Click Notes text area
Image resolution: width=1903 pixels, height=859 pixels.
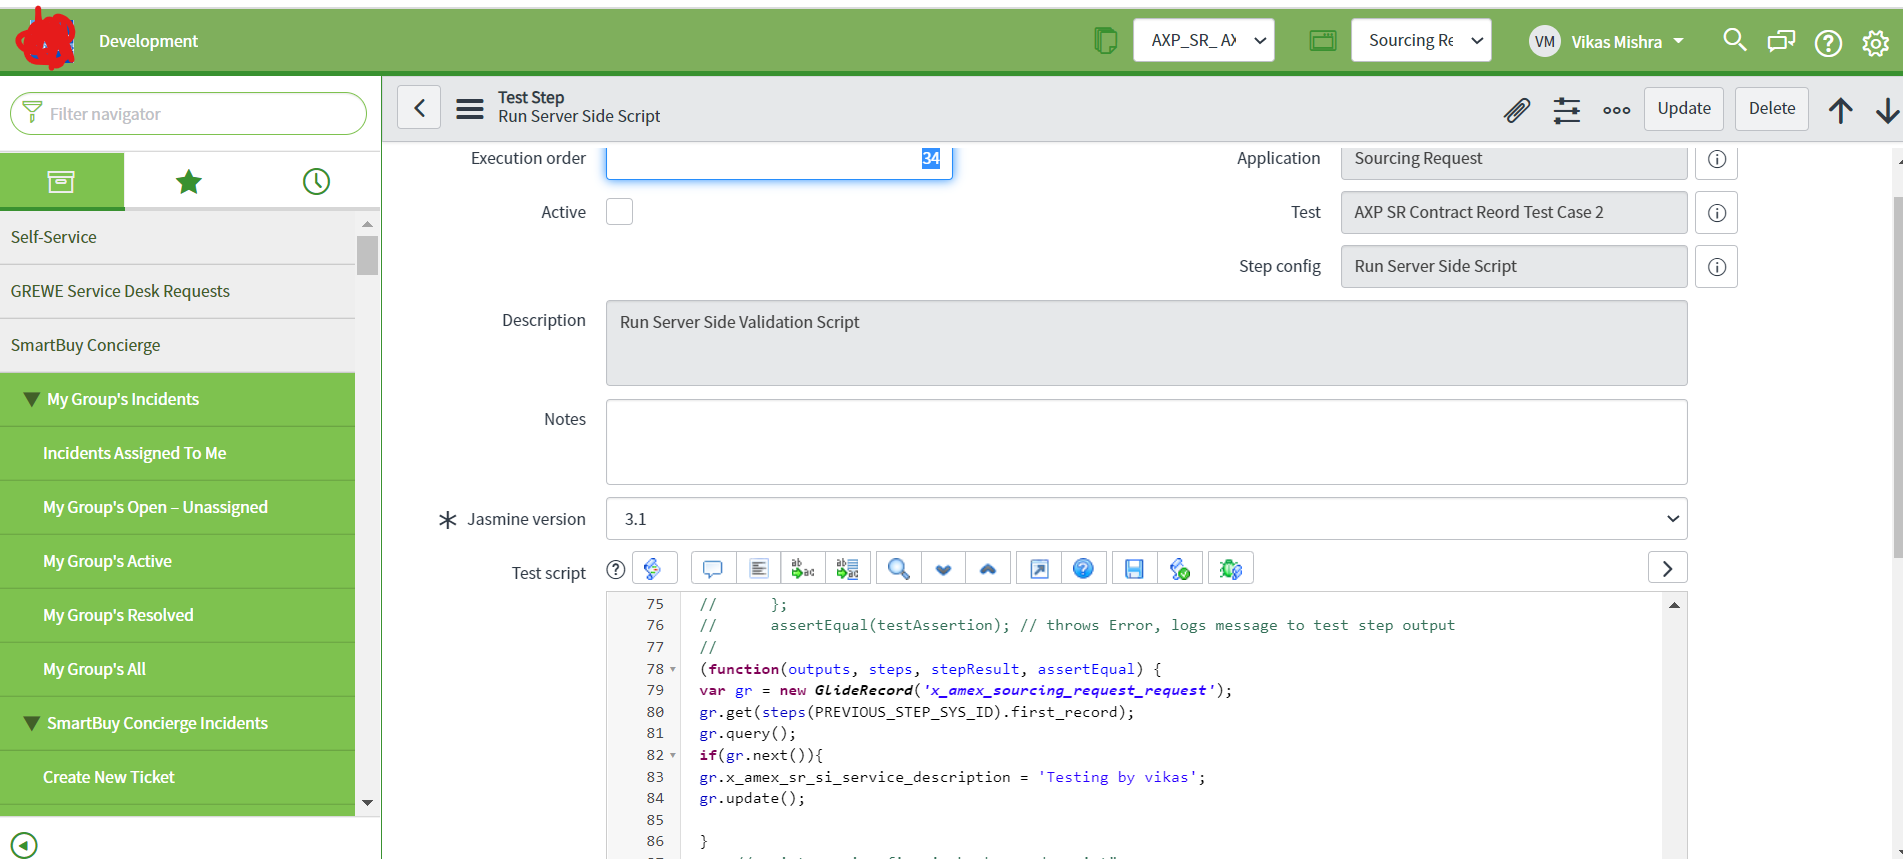(1146, 442)
